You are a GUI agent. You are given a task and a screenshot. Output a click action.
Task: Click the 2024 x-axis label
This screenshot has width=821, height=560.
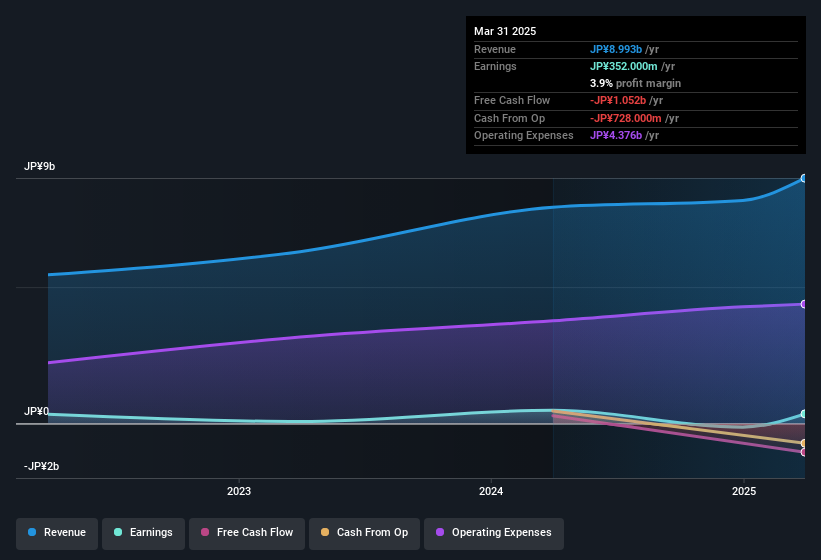pos(491,491)
